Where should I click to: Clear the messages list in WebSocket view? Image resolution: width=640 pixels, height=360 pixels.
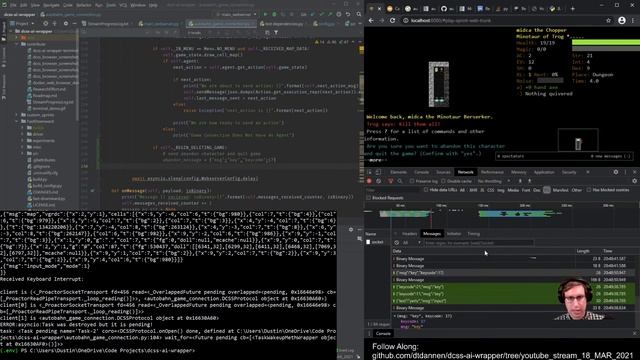[396, 242]
